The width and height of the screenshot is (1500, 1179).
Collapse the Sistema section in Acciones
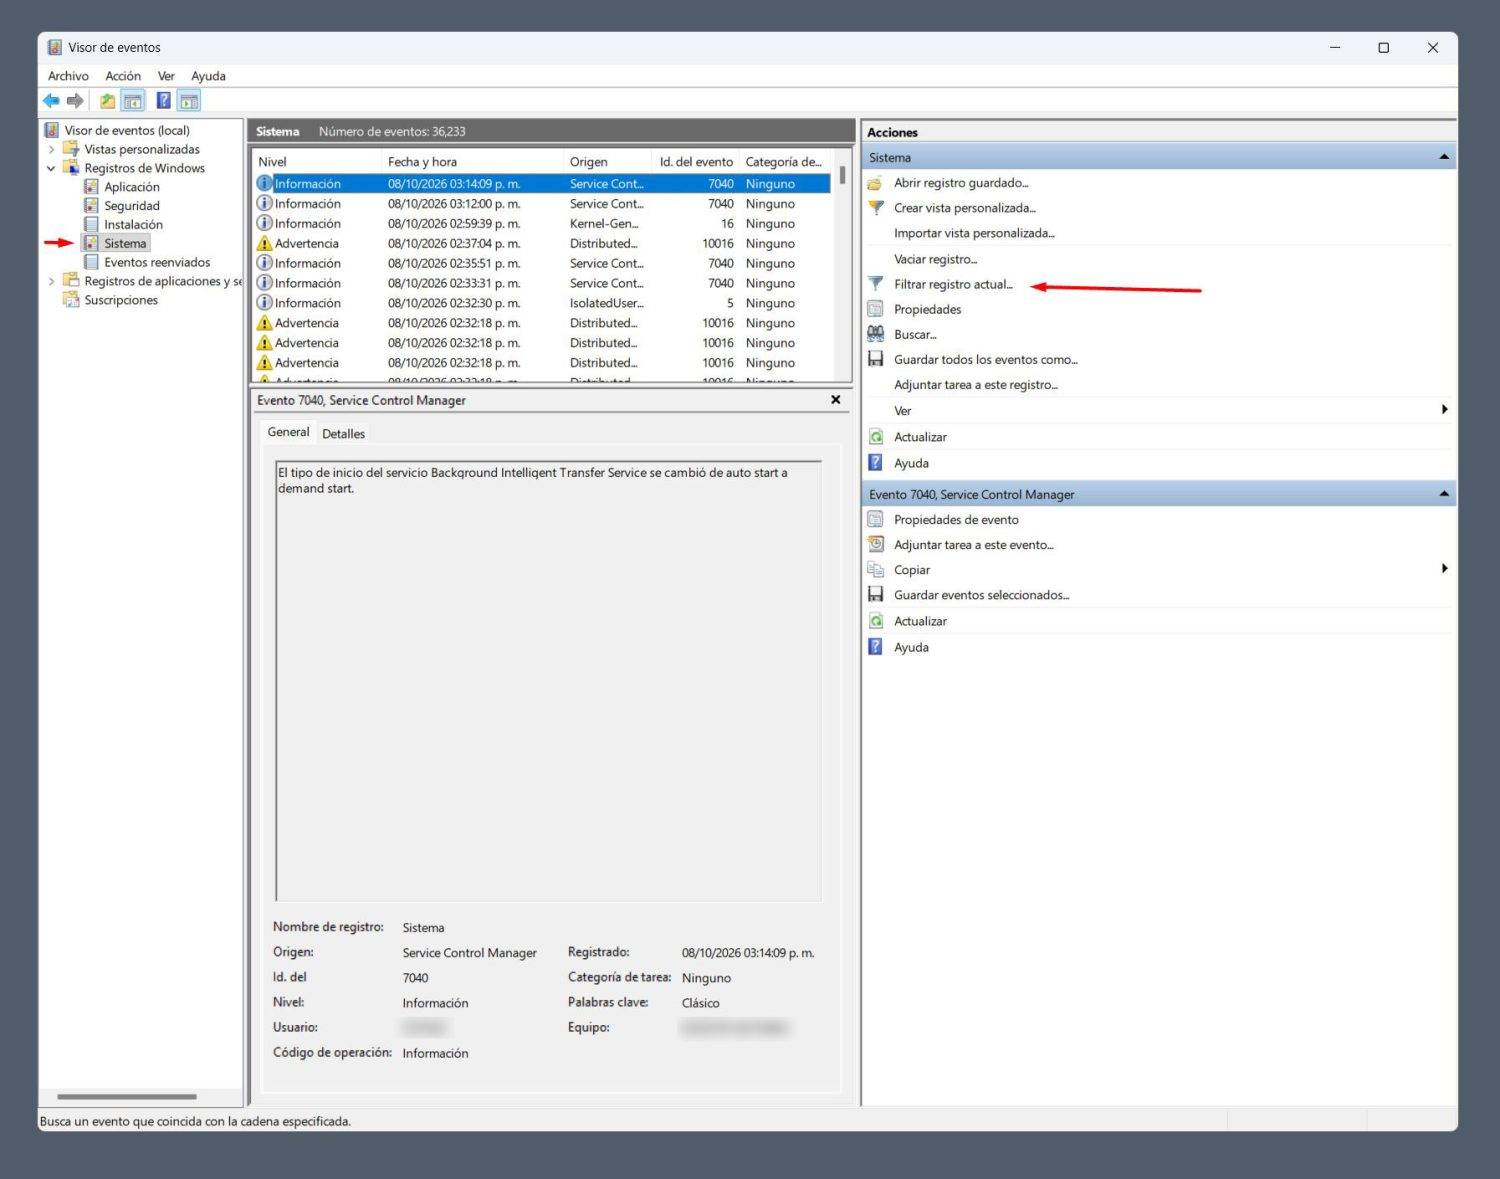(1444, 157)
